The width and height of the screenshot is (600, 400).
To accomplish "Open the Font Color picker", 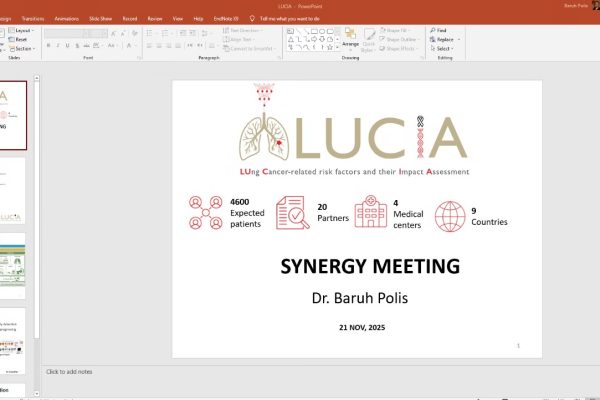I will tap(130, 46).
